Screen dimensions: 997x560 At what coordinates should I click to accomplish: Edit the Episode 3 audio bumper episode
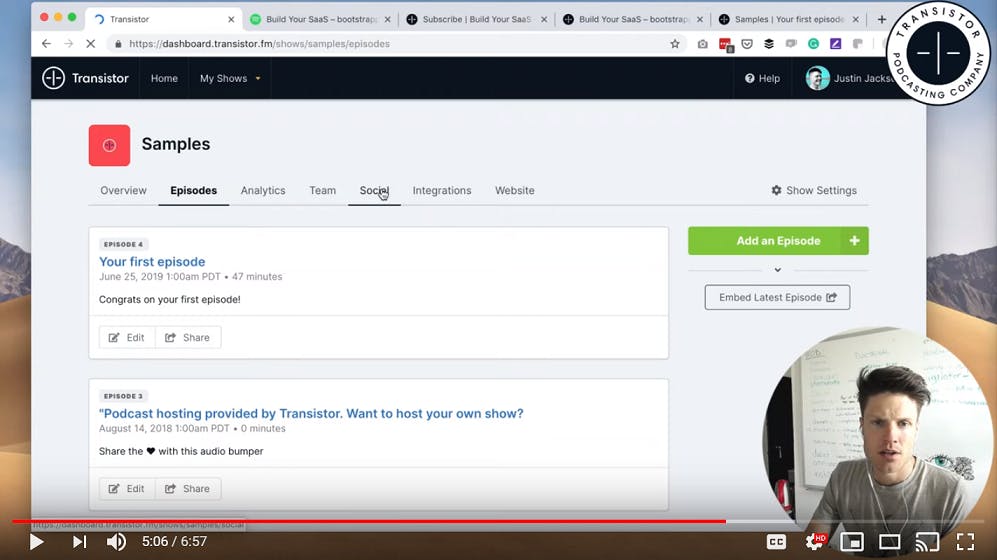127,489
